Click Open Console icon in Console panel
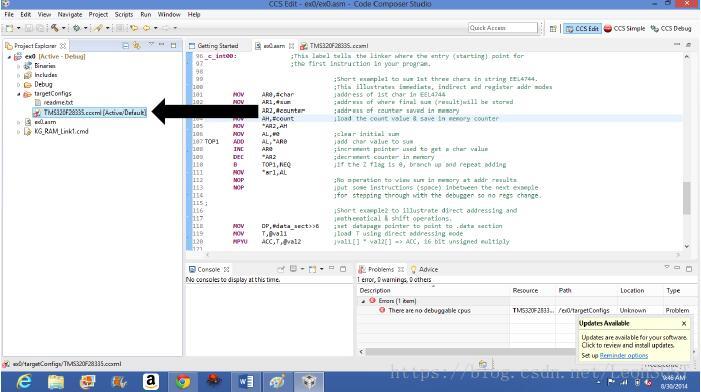Screen dimensions: 701x392 [x=312, y=269]
